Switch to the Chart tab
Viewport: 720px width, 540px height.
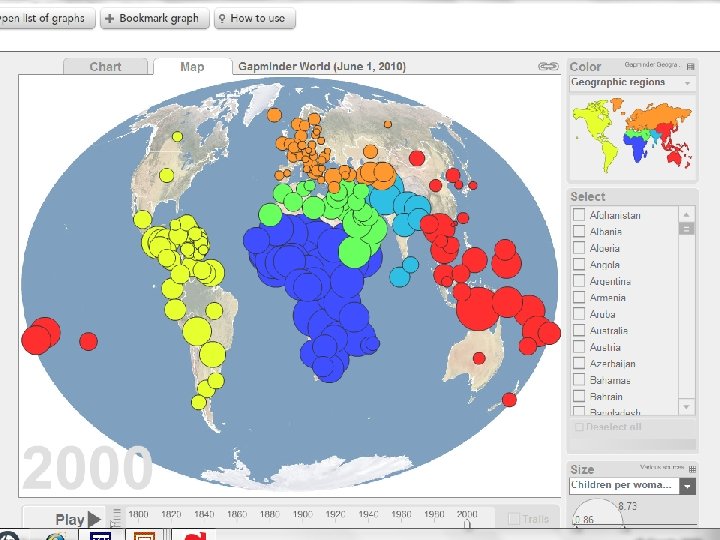(105, 67)
